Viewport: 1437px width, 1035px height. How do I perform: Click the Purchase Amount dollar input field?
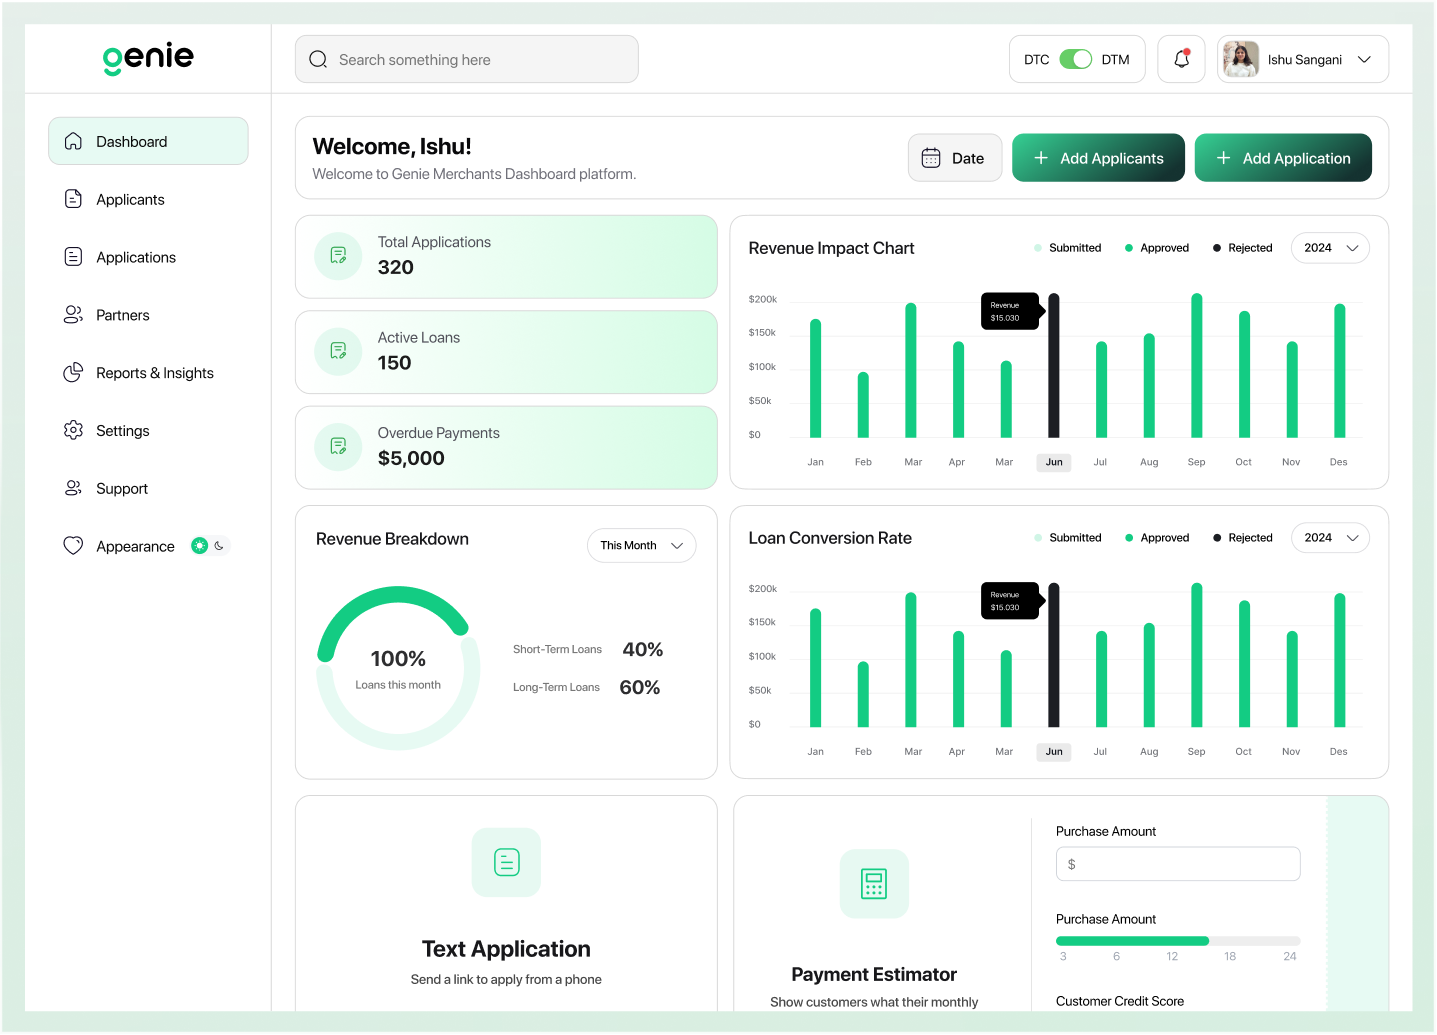click(1178, 864)
